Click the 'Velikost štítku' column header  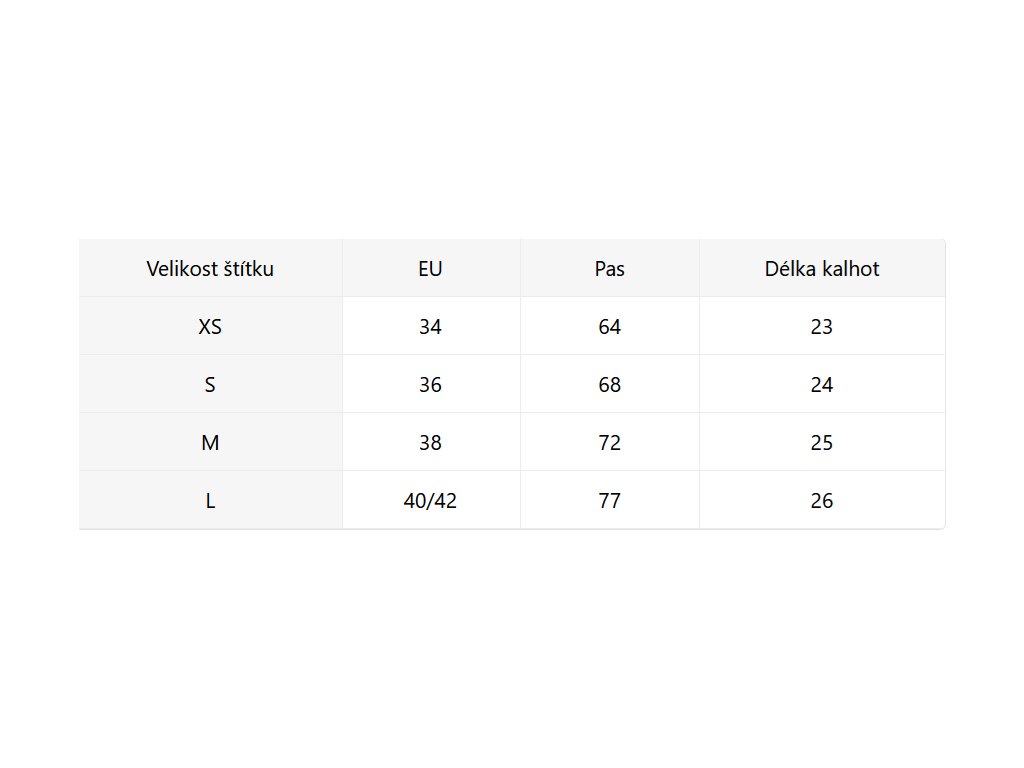210,269
